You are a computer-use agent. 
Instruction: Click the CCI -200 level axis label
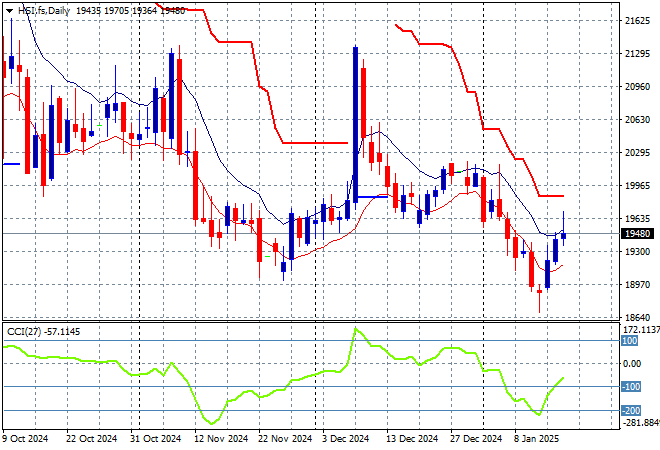tap(632, 410)
